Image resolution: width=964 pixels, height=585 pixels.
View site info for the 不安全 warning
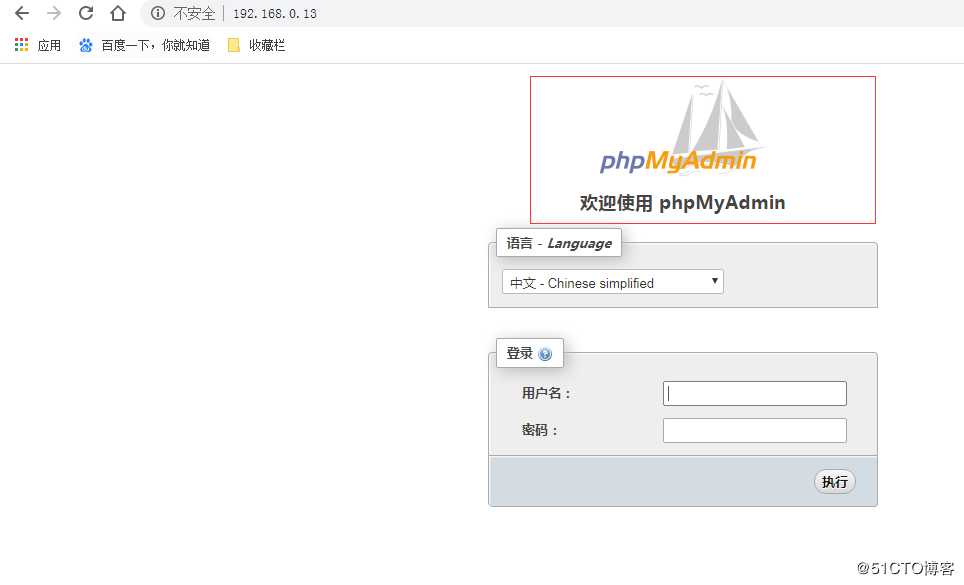coord(158,13)
